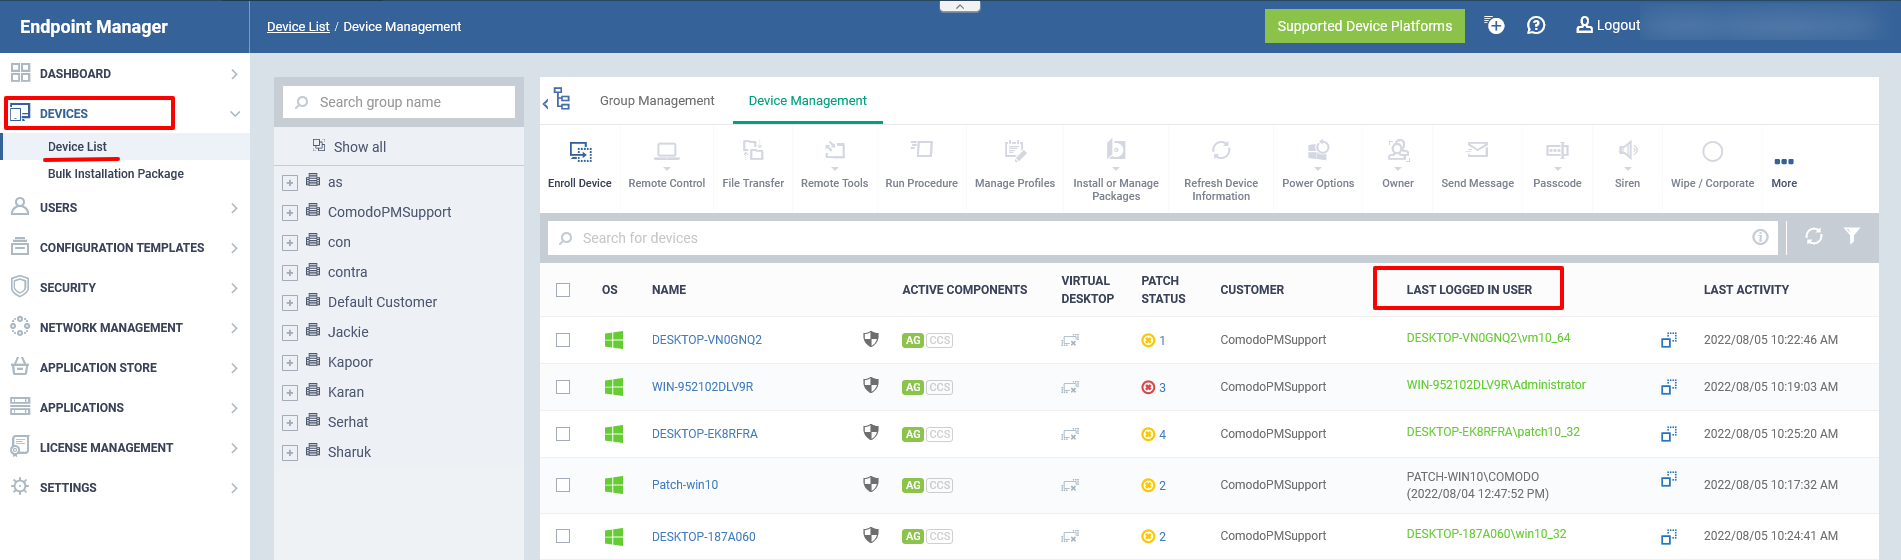Open Manage Profiles tool
1901x560 pixels.
(x=1015, y=164)
